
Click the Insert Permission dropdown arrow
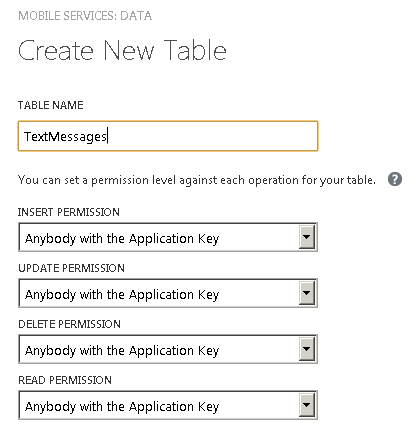pos(307,237)
